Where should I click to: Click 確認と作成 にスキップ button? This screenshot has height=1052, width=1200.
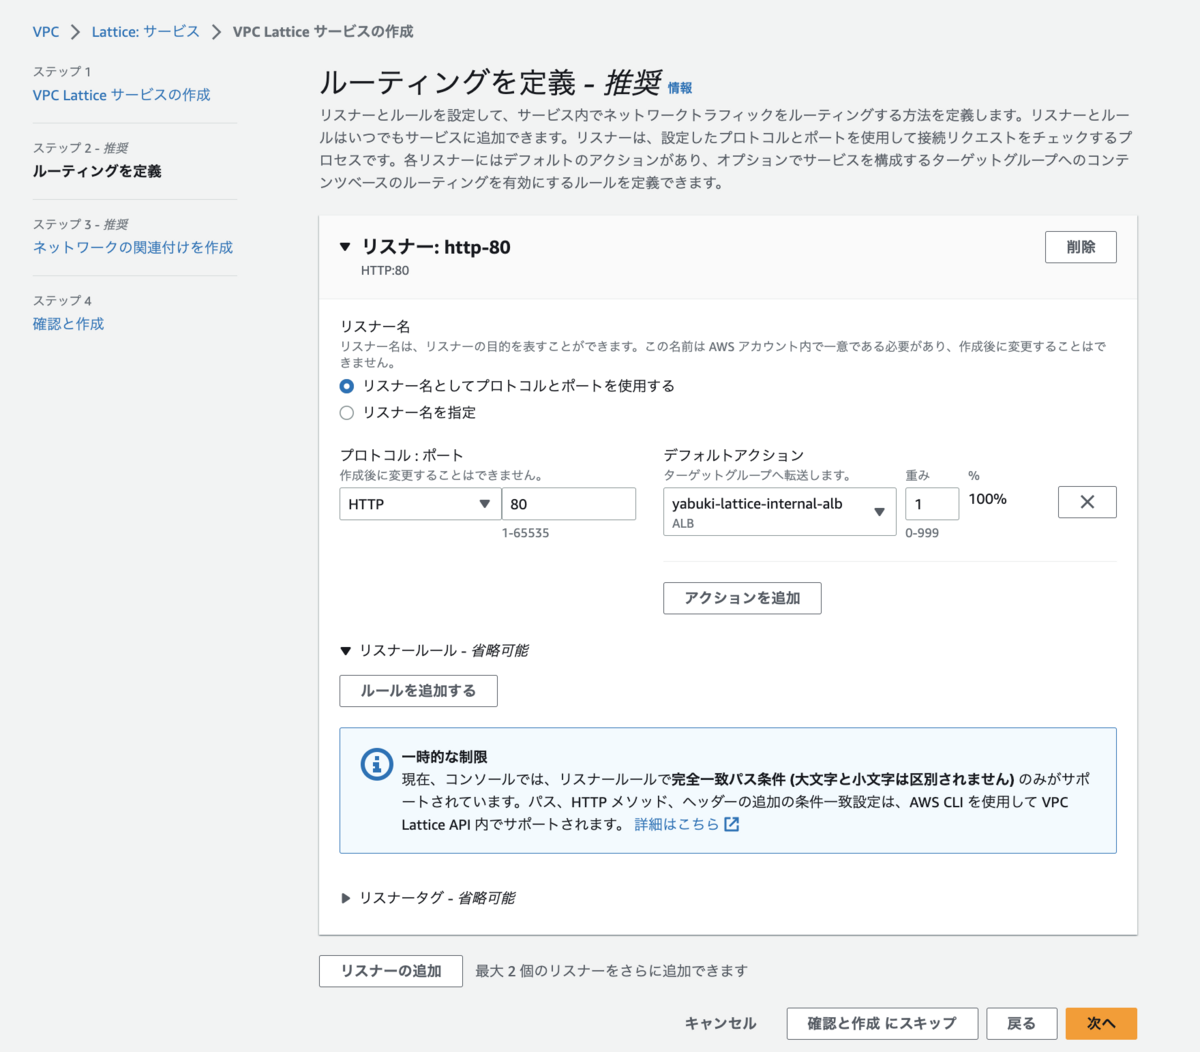coord(882,1023)
